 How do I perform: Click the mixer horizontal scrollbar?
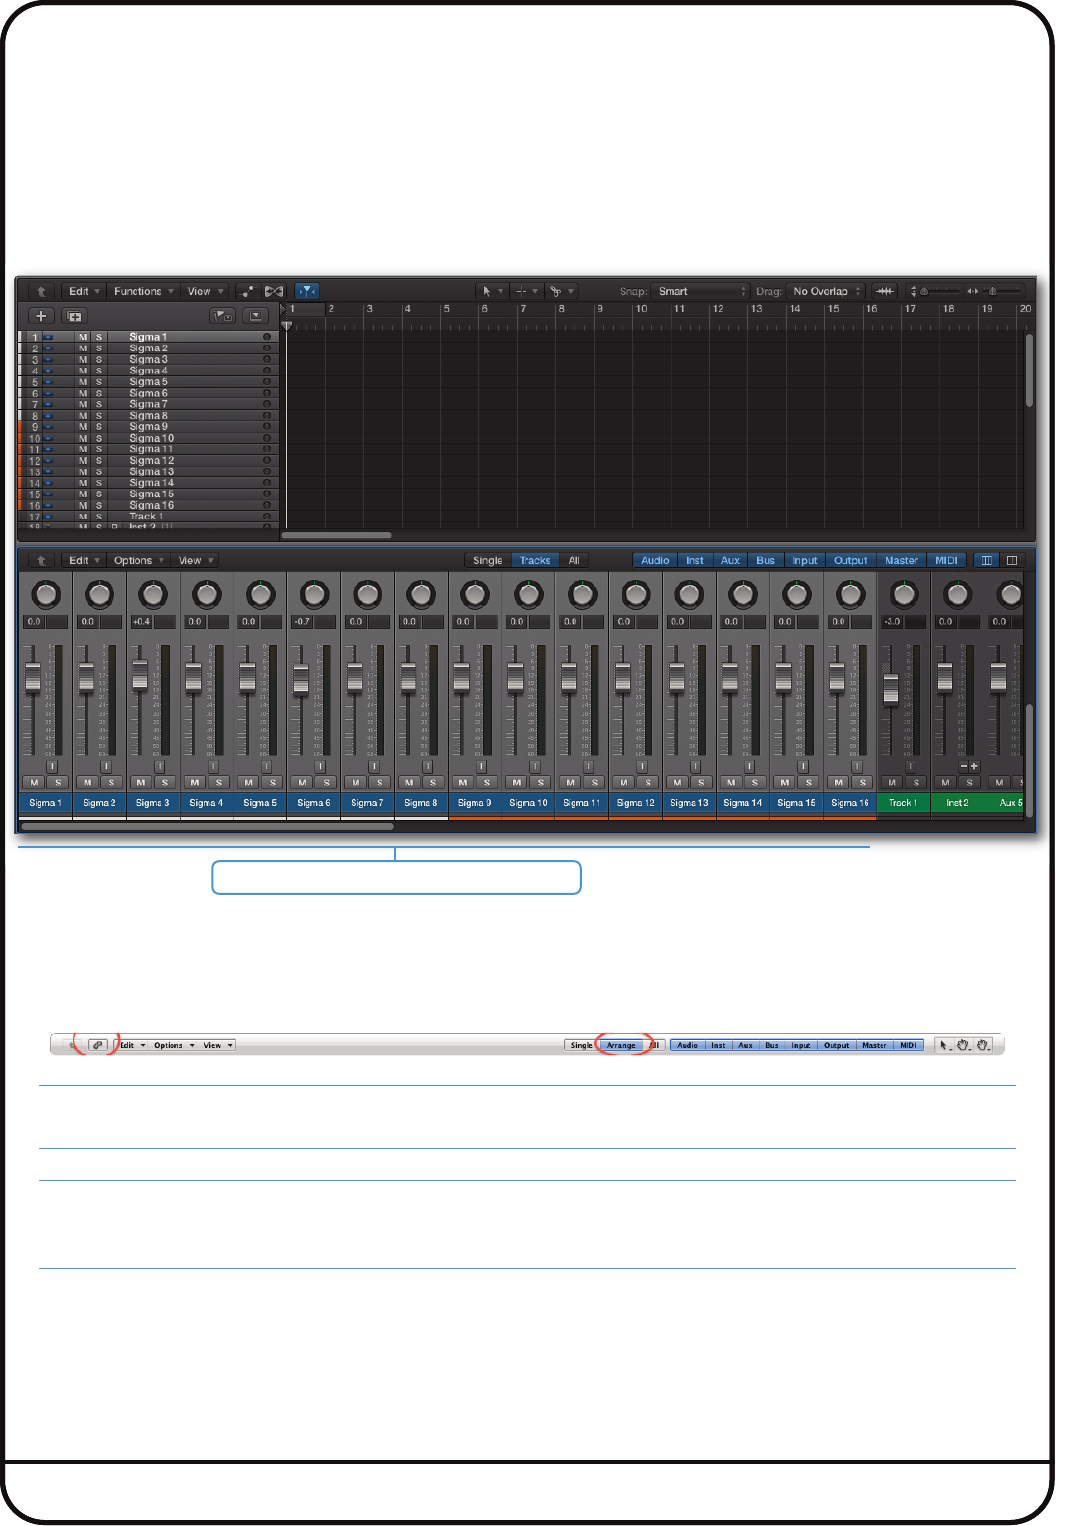(208, 826)
